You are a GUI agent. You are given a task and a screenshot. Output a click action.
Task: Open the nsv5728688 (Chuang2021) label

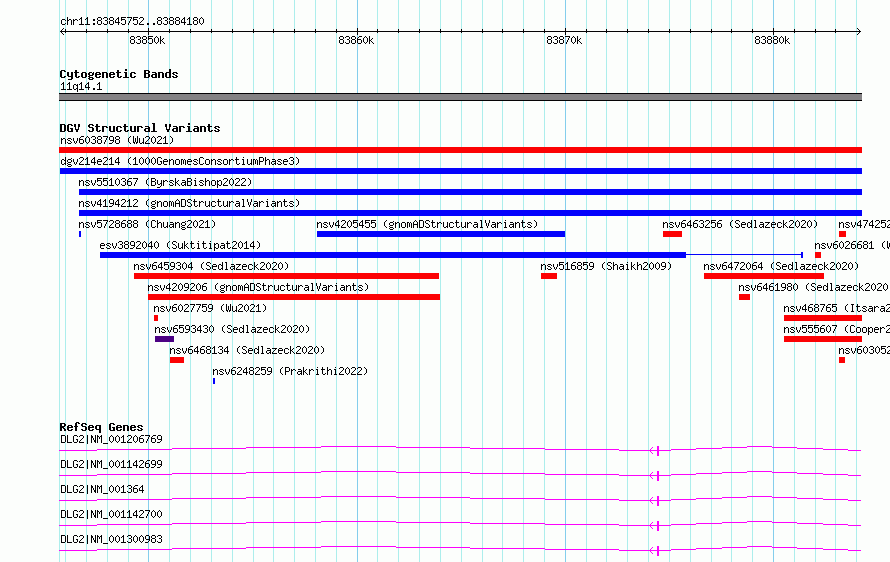point(147,224)
